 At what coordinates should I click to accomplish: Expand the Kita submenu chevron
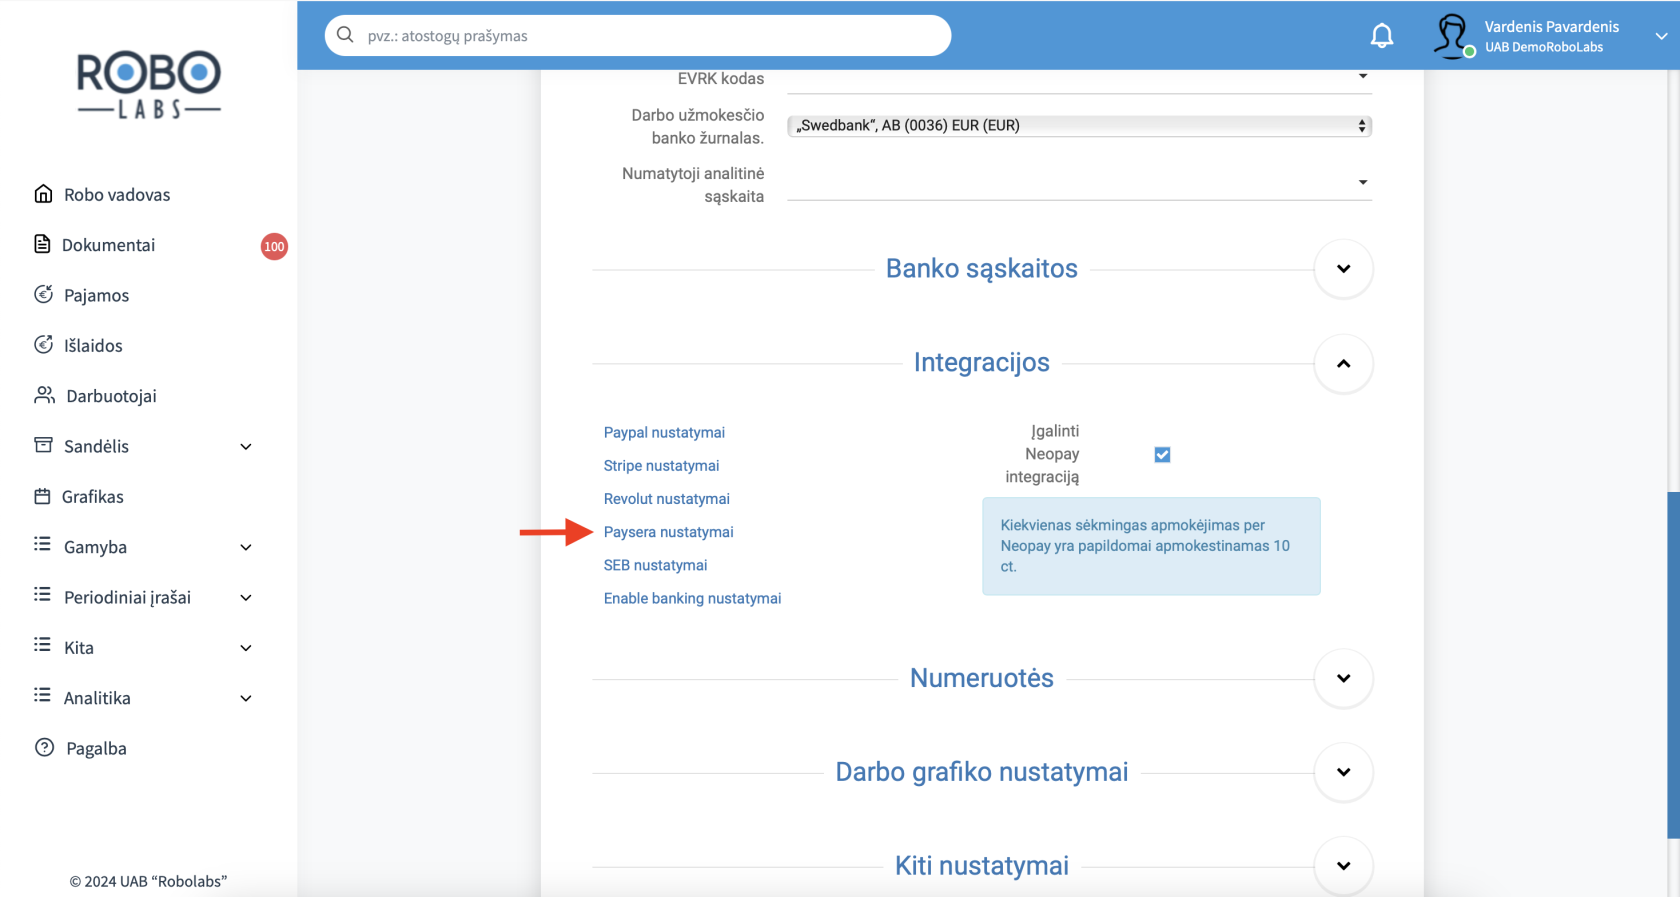246,648
